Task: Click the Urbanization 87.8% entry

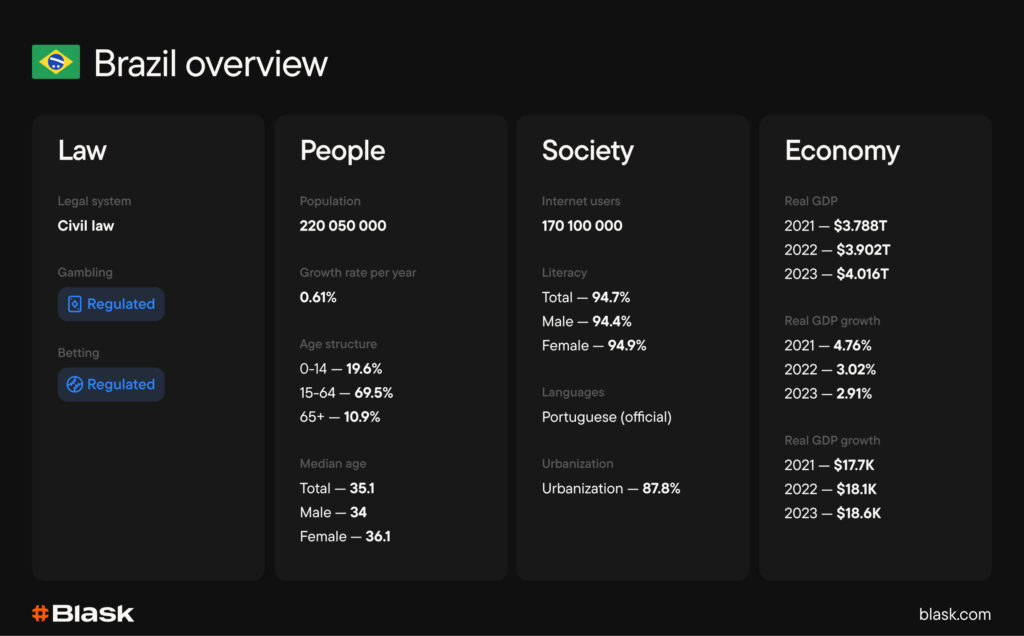Action: coord(611,489)
